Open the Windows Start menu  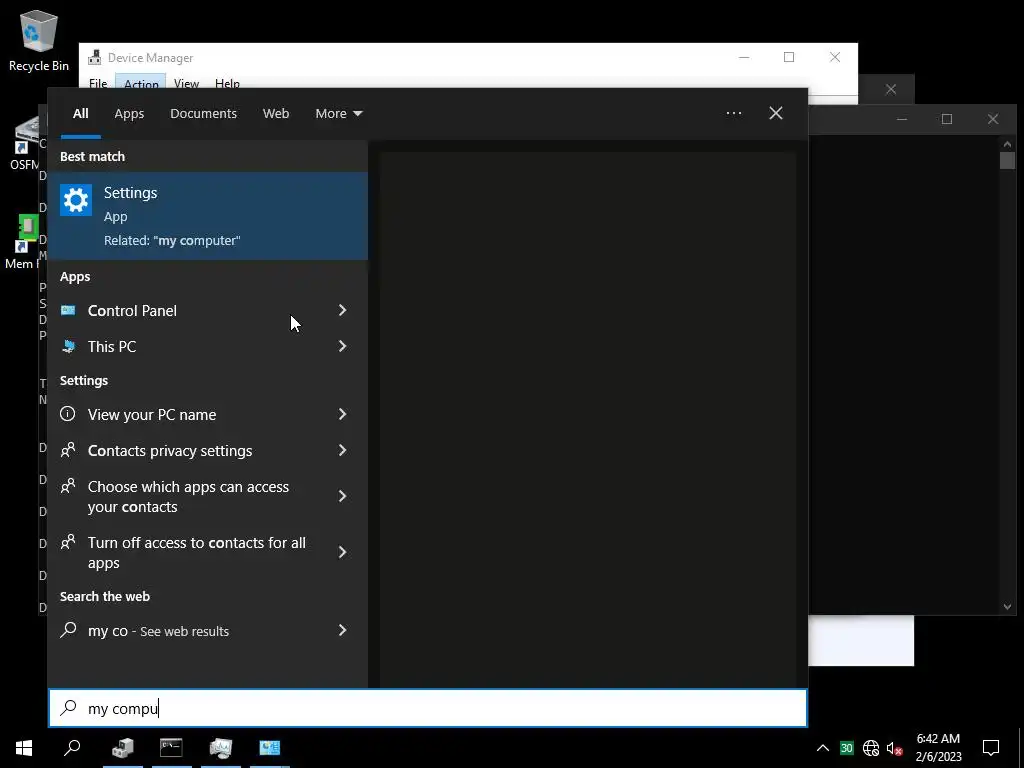[x=24, y=748]
